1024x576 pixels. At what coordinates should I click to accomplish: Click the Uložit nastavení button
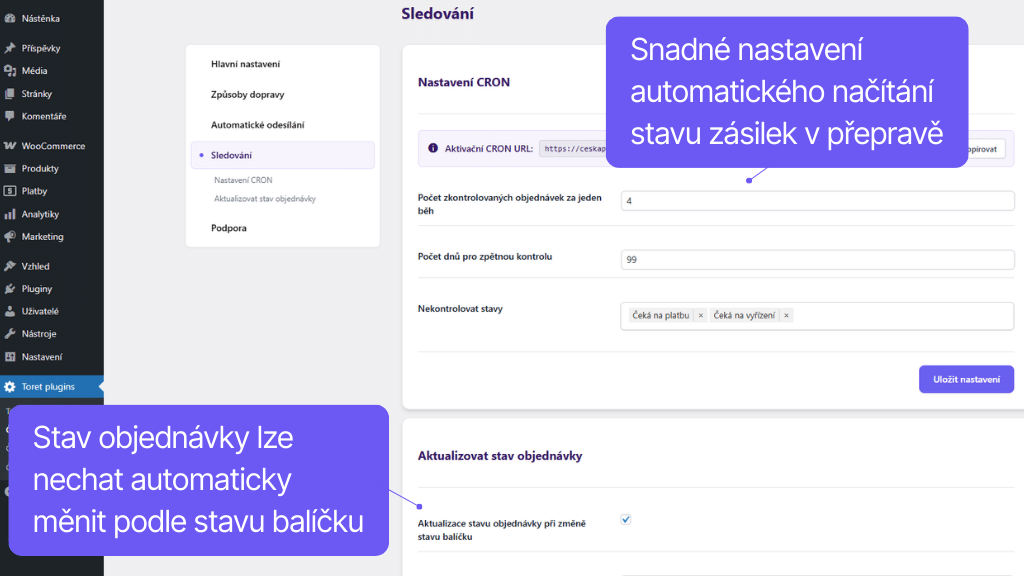pyautogui.click(x=966, y=379)
